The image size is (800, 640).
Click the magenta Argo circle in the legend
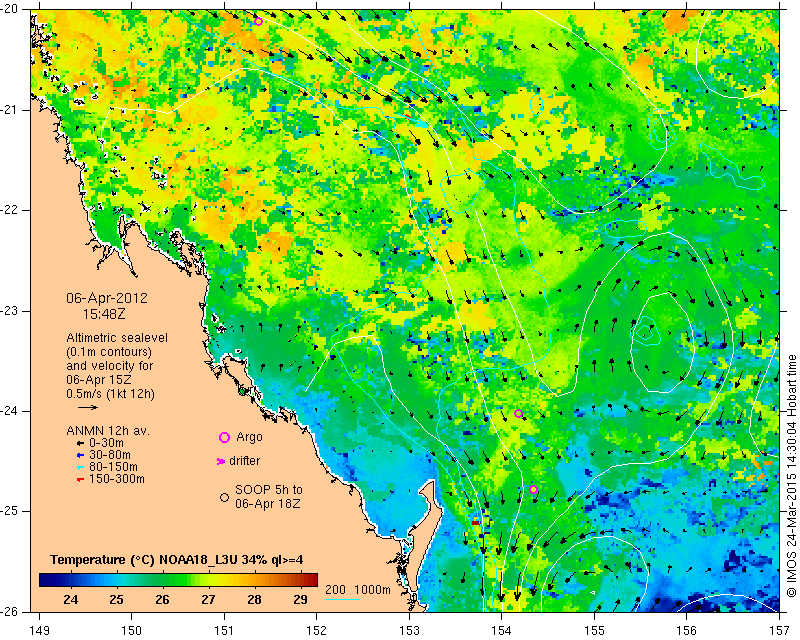click(224, 437)
